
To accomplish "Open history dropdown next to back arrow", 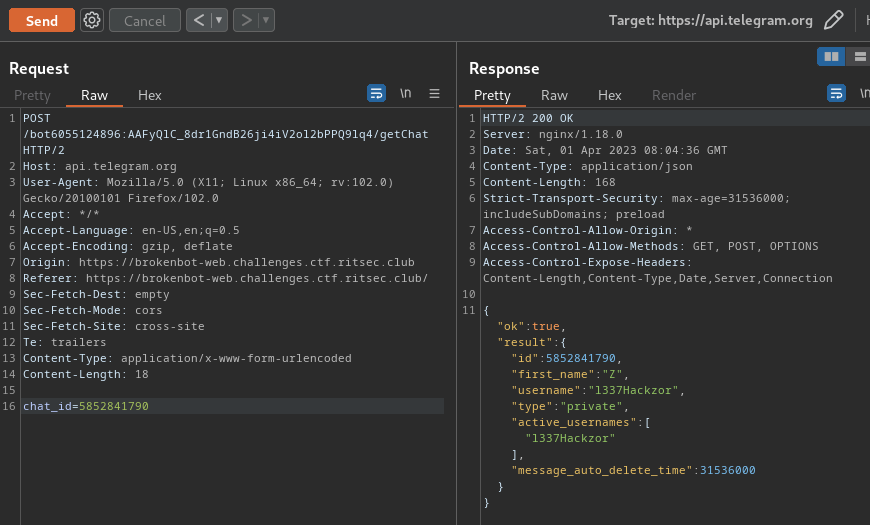I will [x=219, y=21].
